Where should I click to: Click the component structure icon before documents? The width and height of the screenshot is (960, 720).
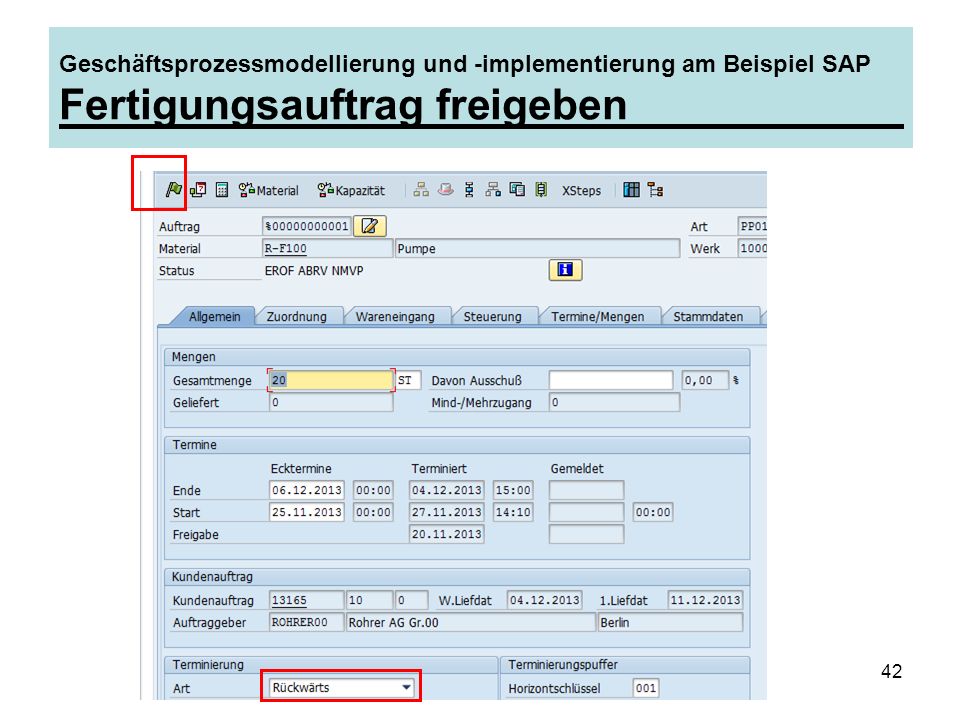pos(493,190)
